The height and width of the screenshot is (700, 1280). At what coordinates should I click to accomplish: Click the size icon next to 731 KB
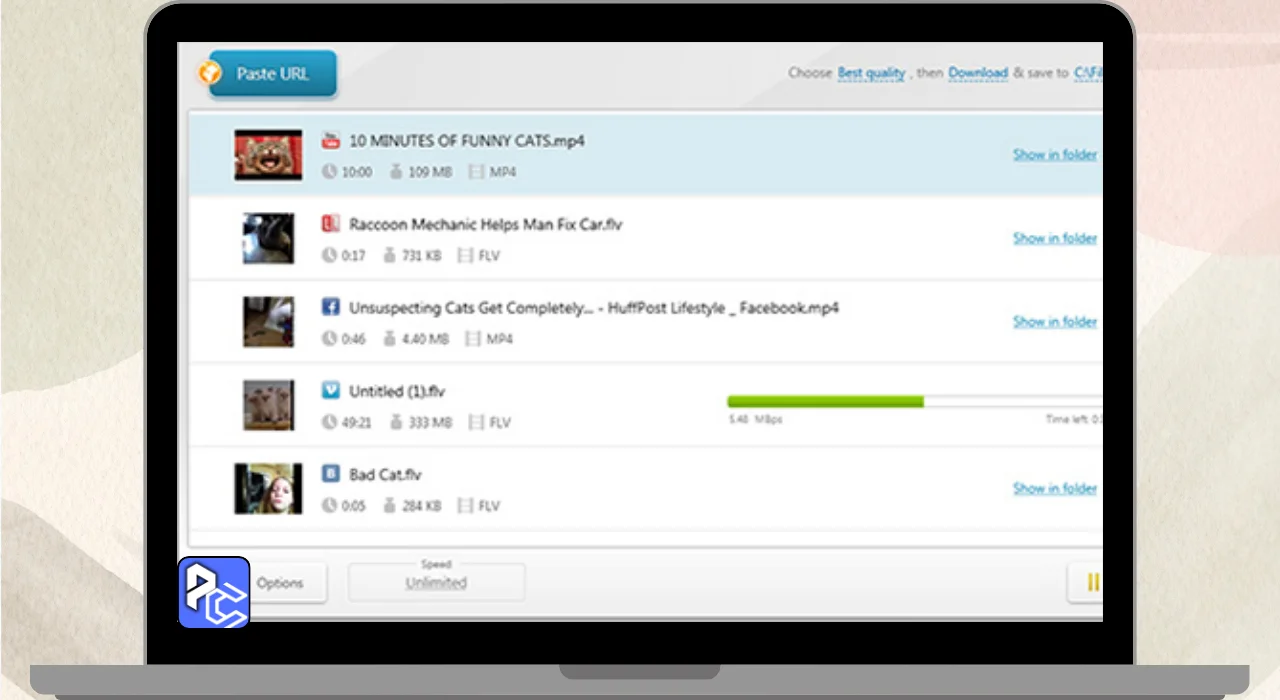pos(390,256)
